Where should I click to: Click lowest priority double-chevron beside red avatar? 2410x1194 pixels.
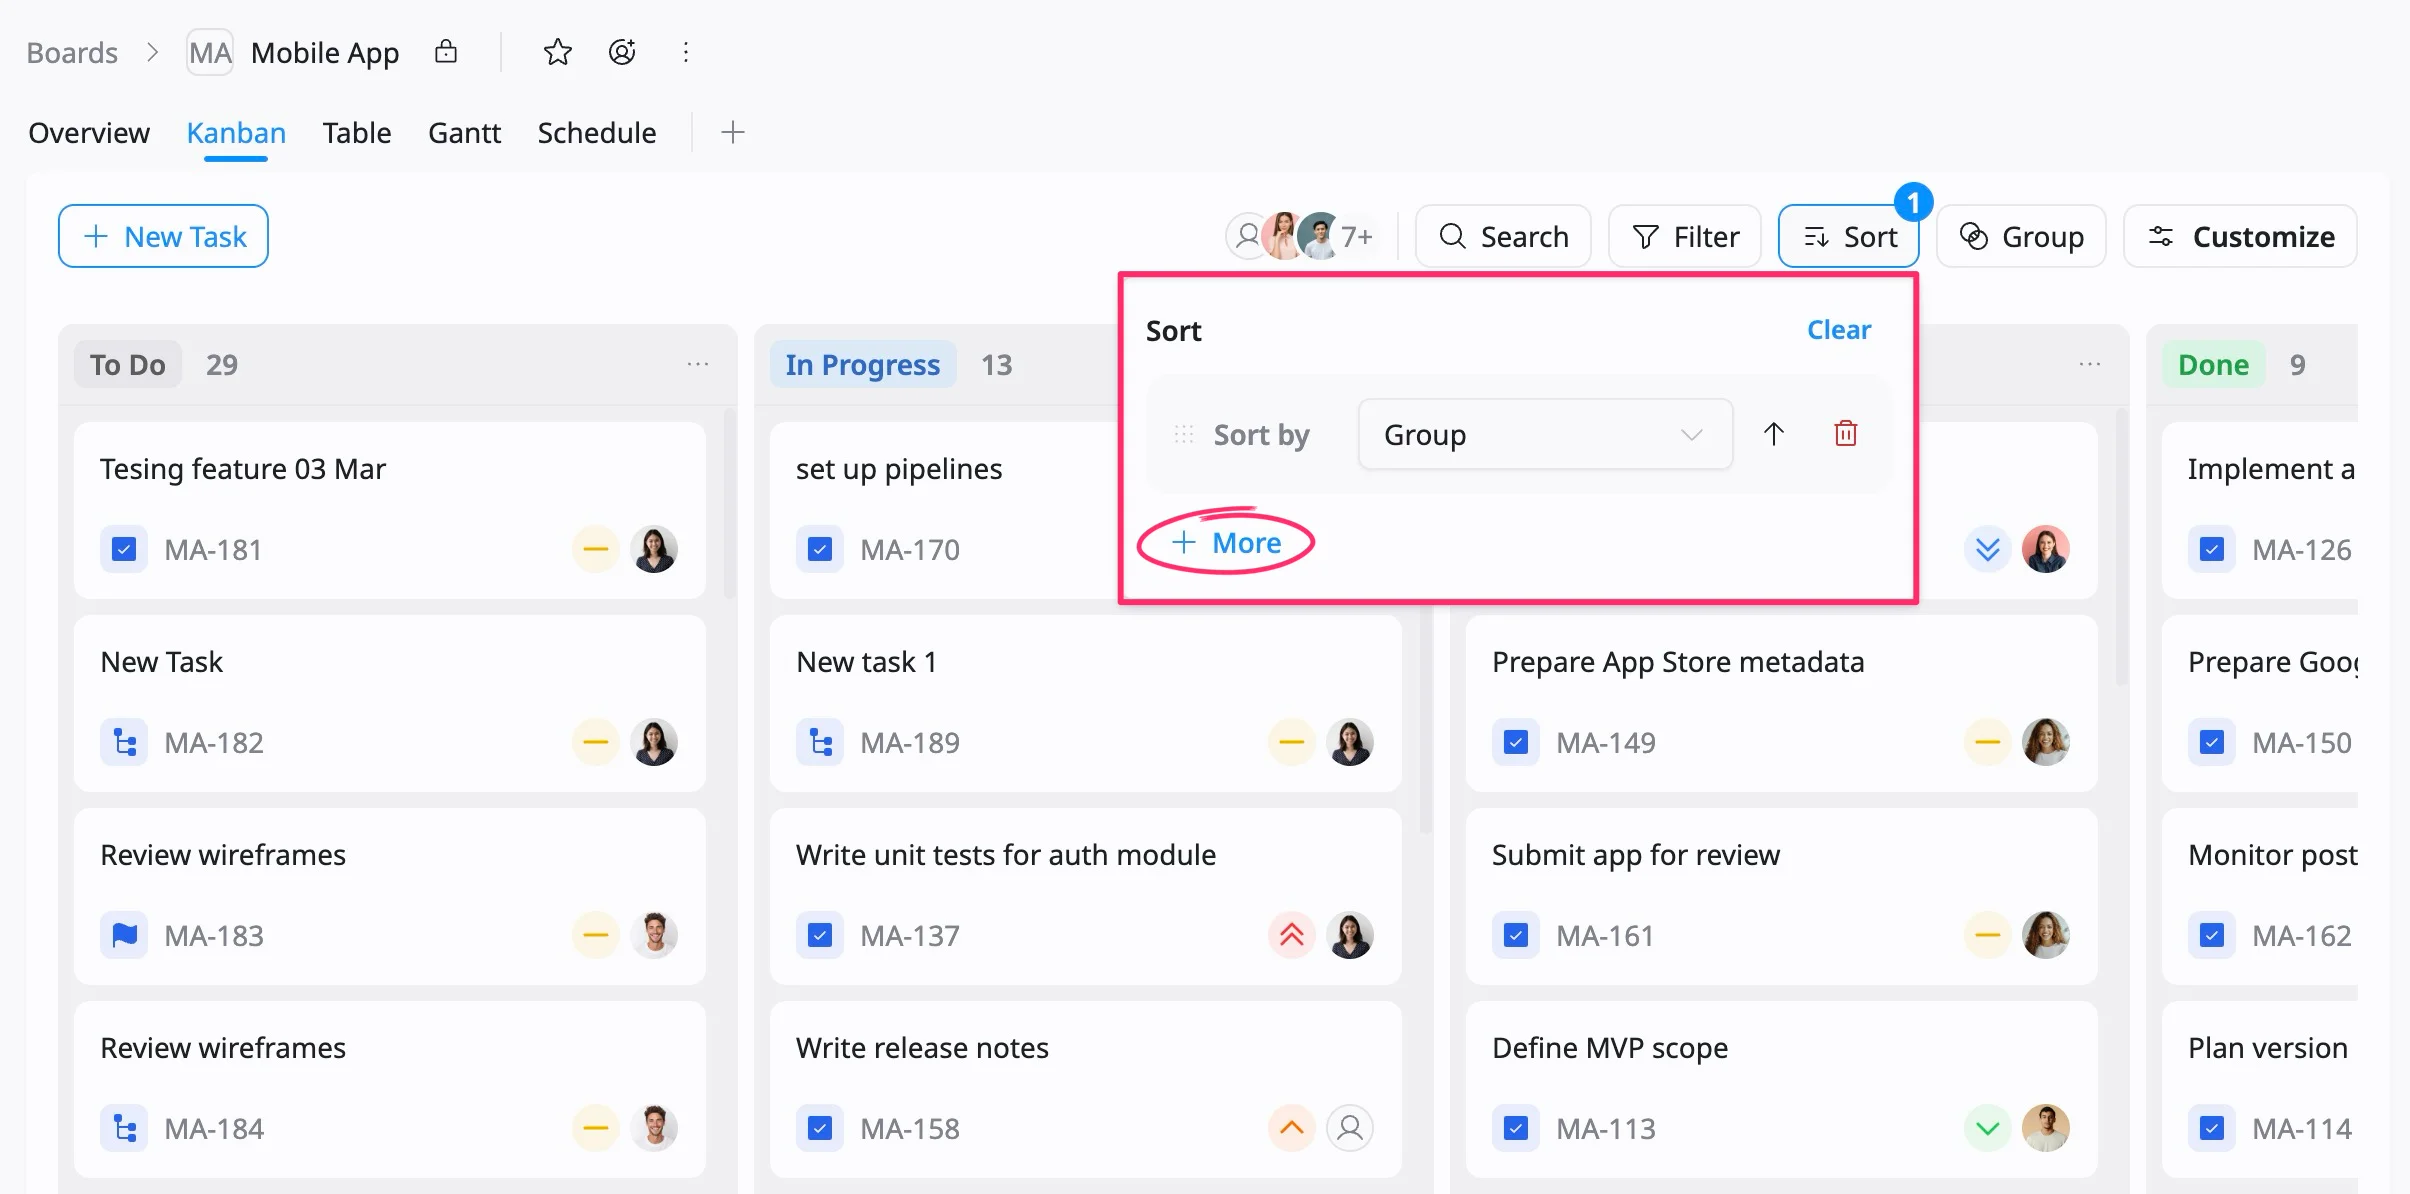1988,549
